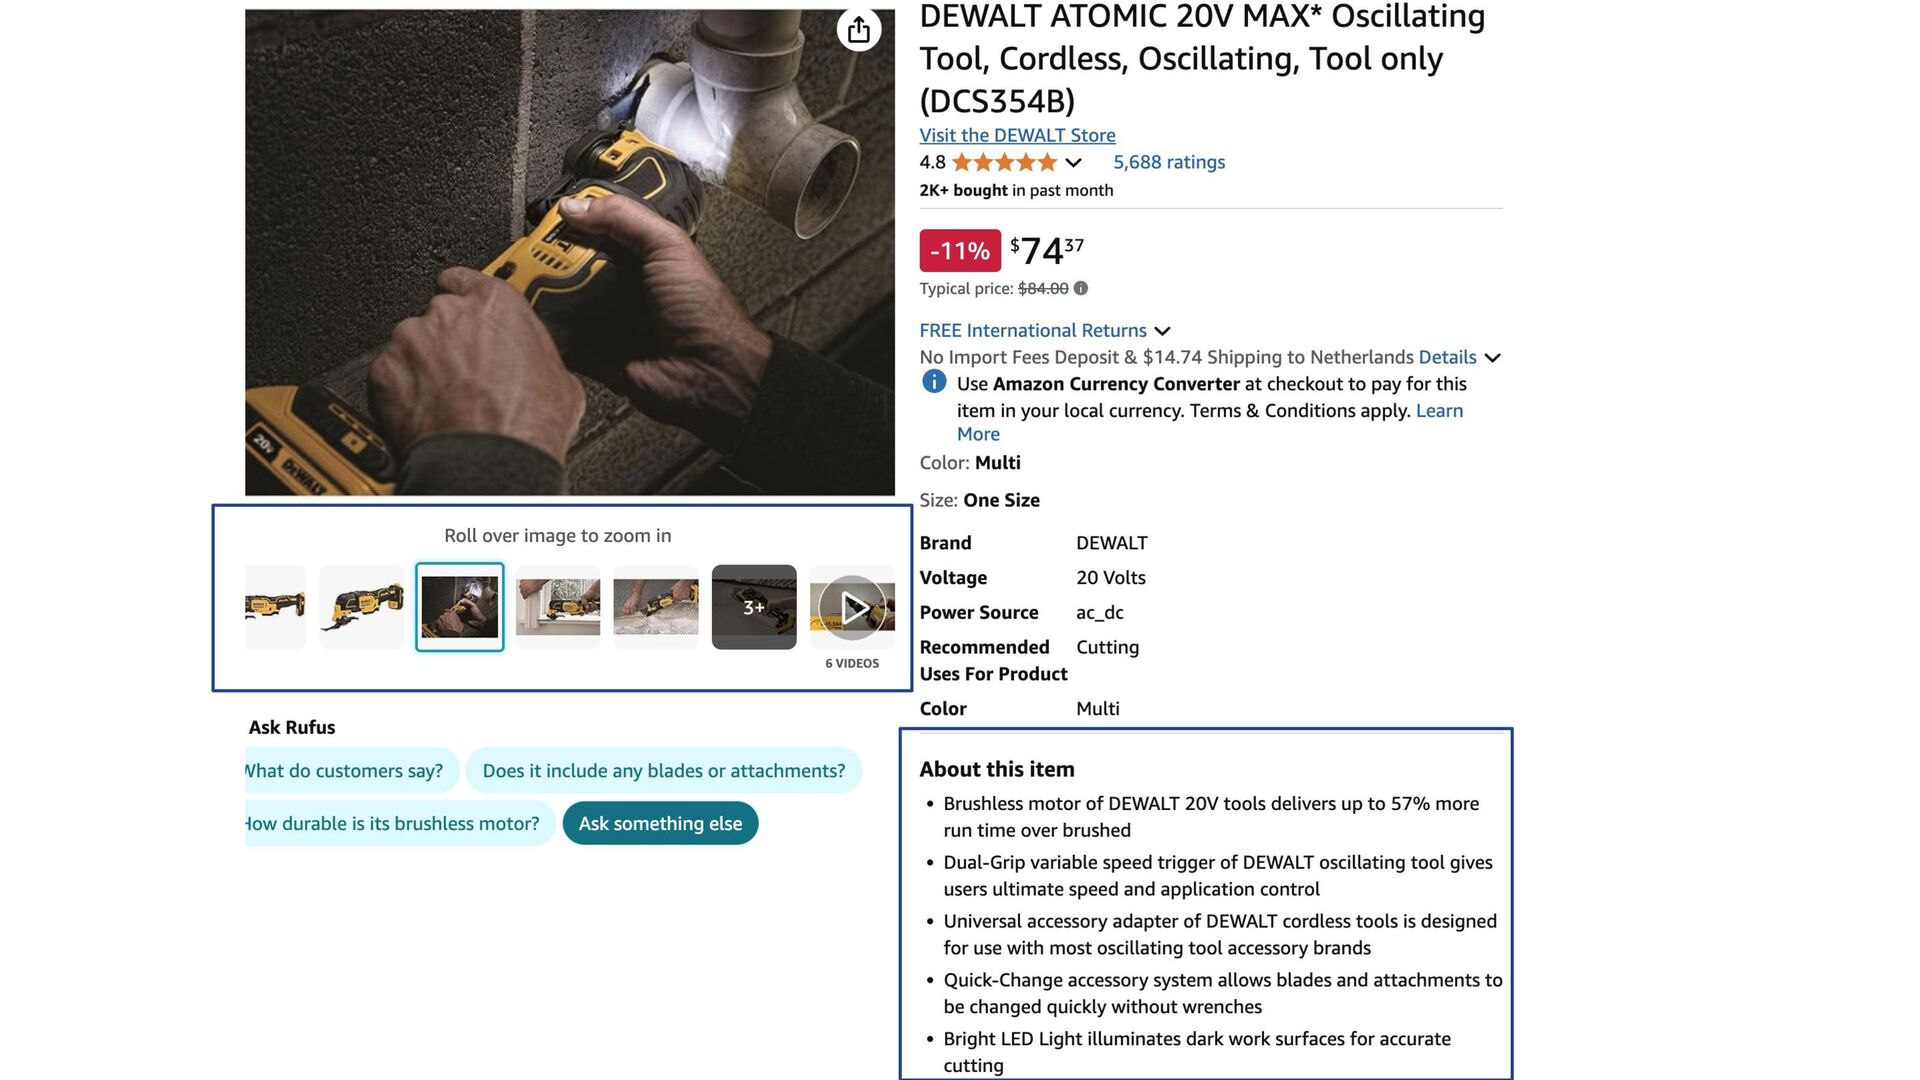Click the share icon on product image
This screenshot has width=1920, height=1080.
pyautogui.click(x=858, y=30)
